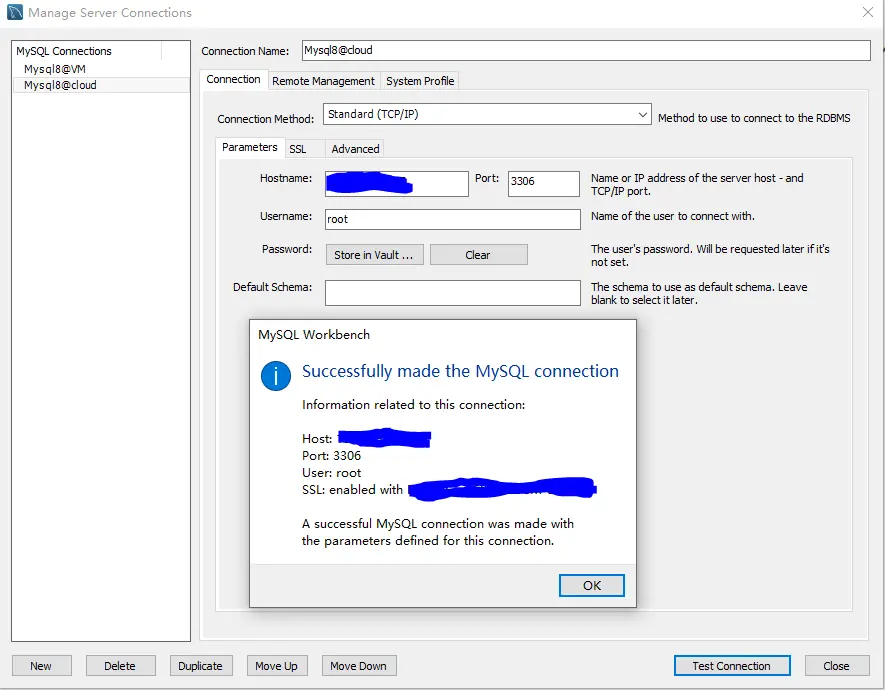Viewport: 885px width, 690px height.
Task: Click into the Username field
Action: [x=453, y=219]
